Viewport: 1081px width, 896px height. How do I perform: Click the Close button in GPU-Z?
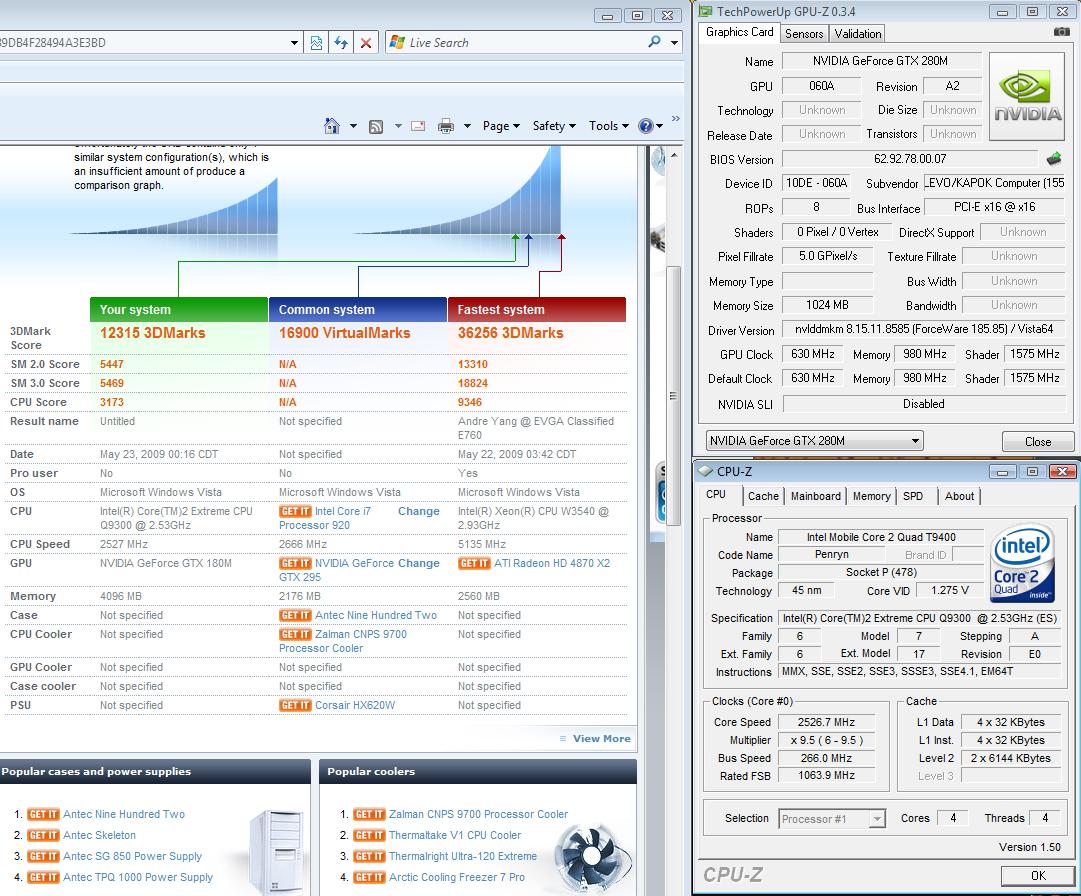pyautogui.click(x=1038, y=441)
